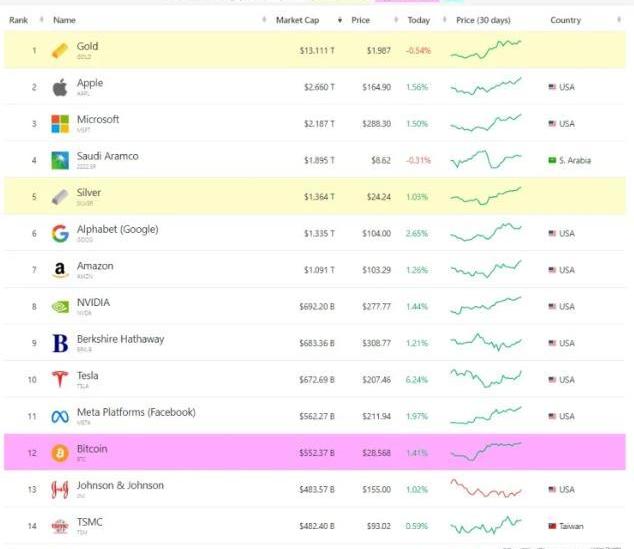This screenshot has width=634, height=549.
Task: Click Amazon price $103.29
Action: pos(376,270)
